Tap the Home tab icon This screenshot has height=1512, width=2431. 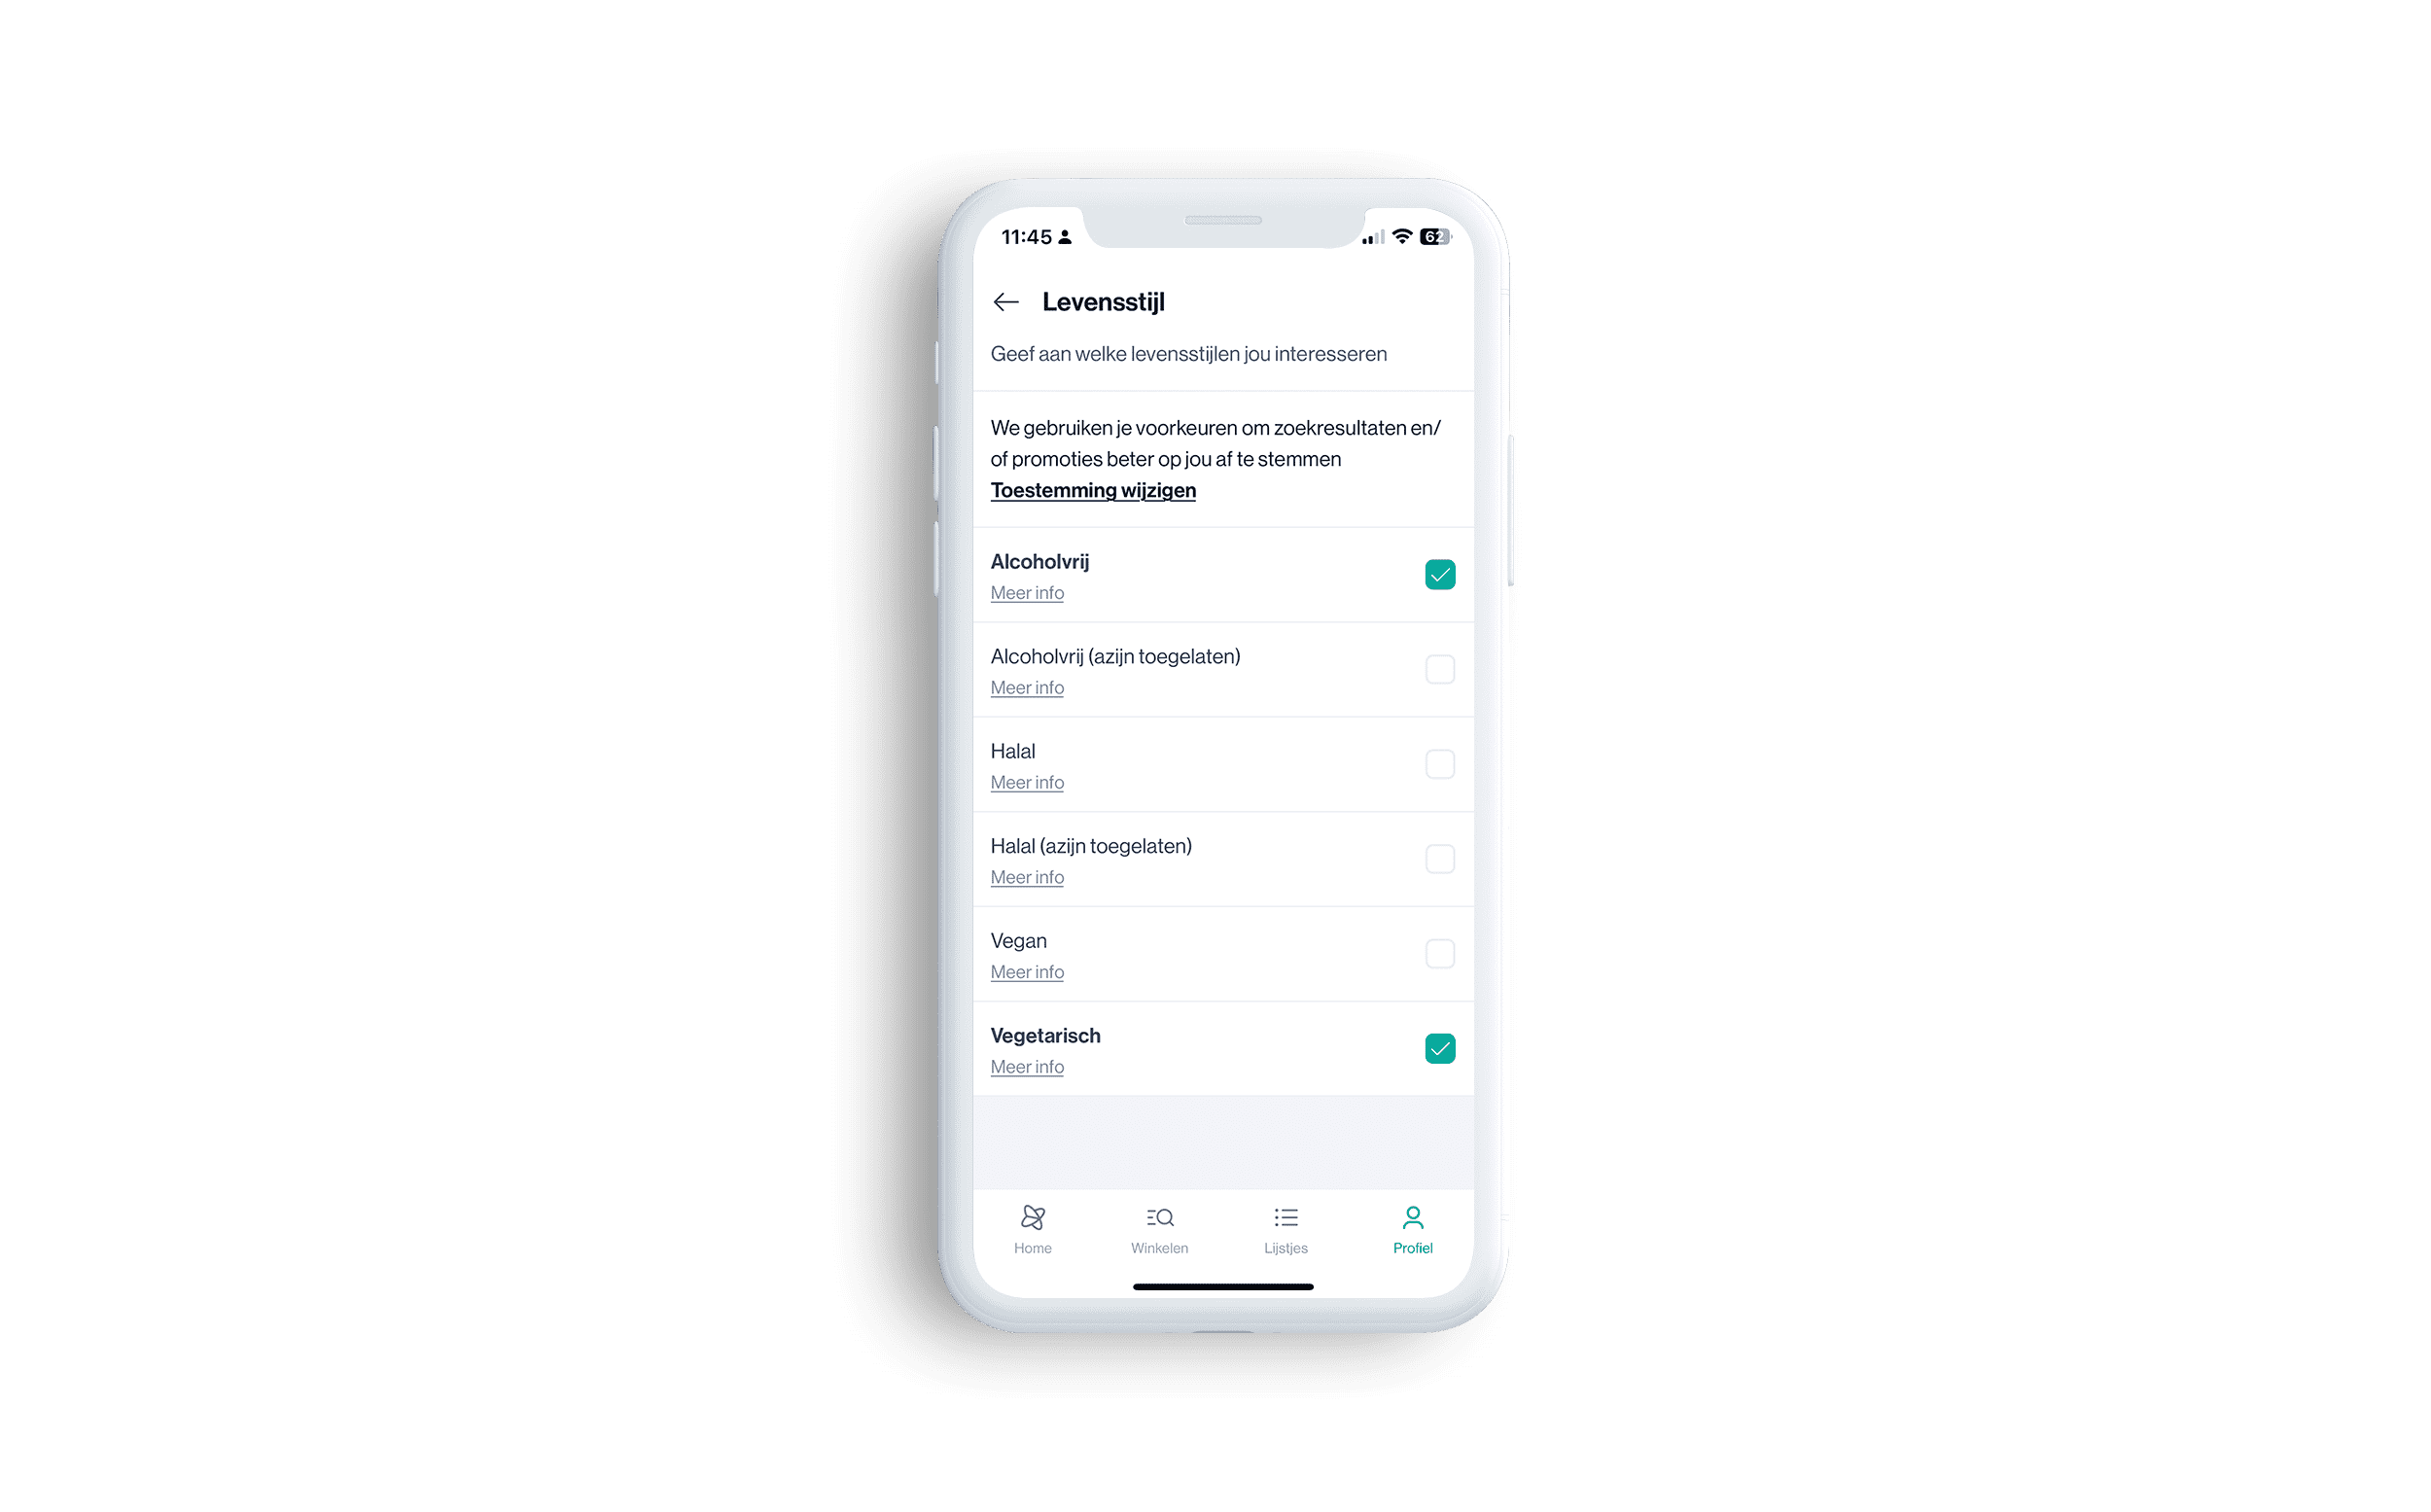click(x=1037, y=1219)
